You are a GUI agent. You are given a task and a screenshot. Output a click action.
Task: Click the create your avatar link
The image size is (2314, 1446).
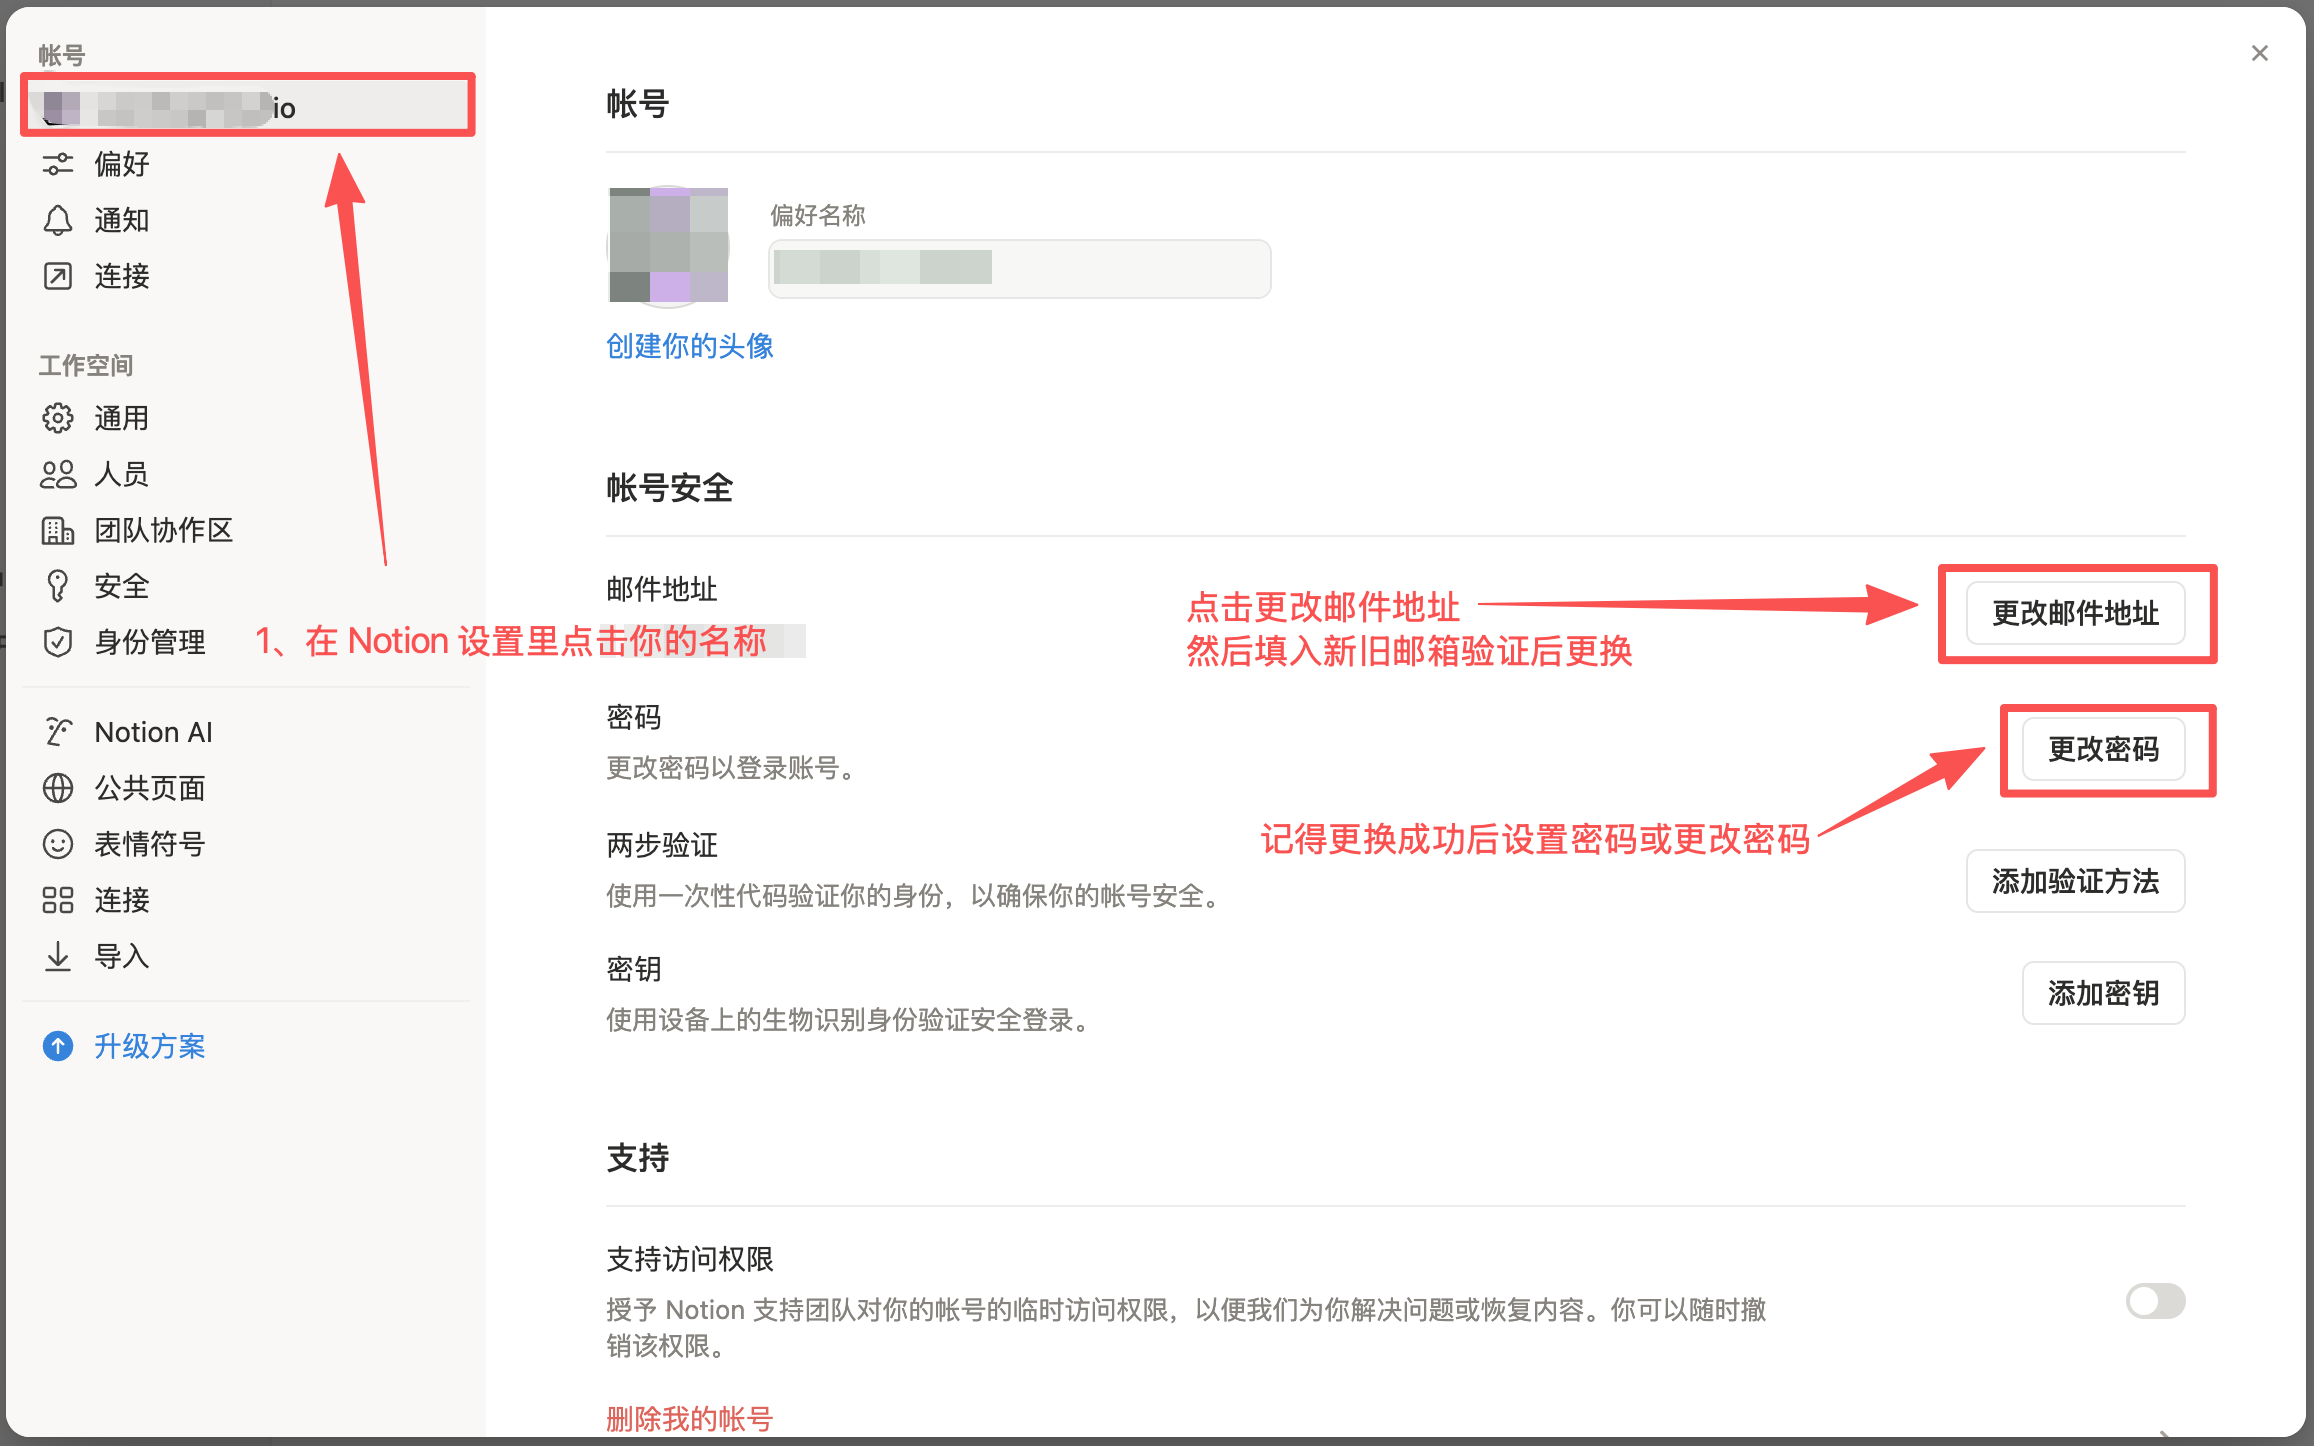[x=689, y=346]
